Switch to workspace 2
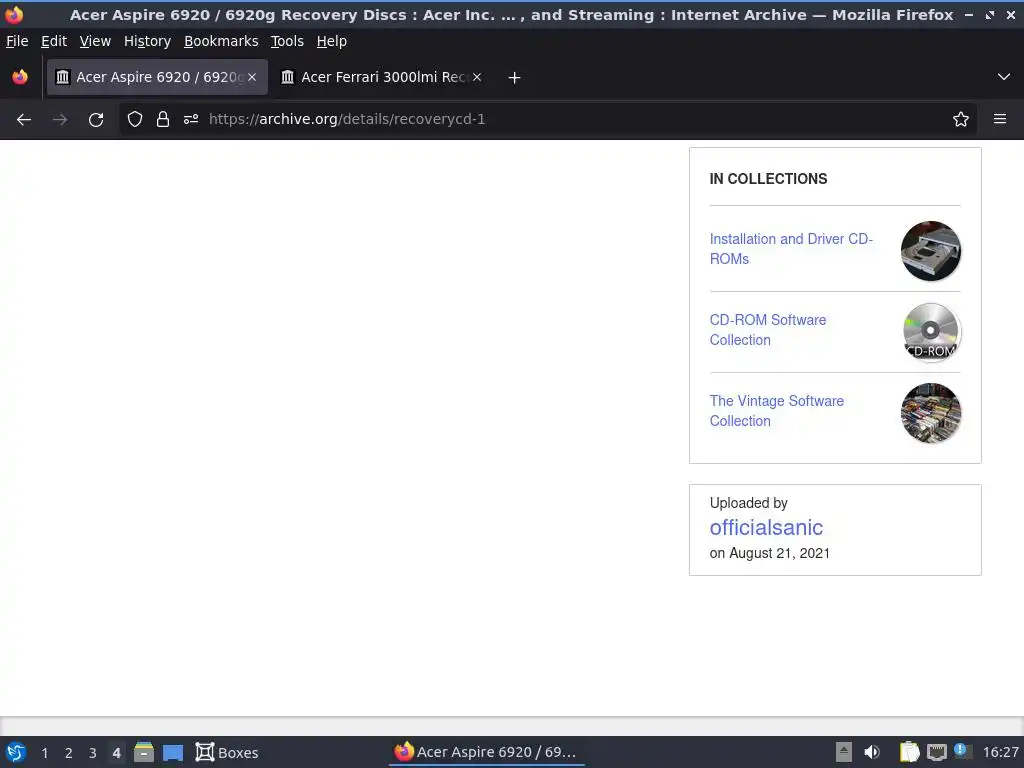The height and width of the screenshot is (768, 1024). 69,753
